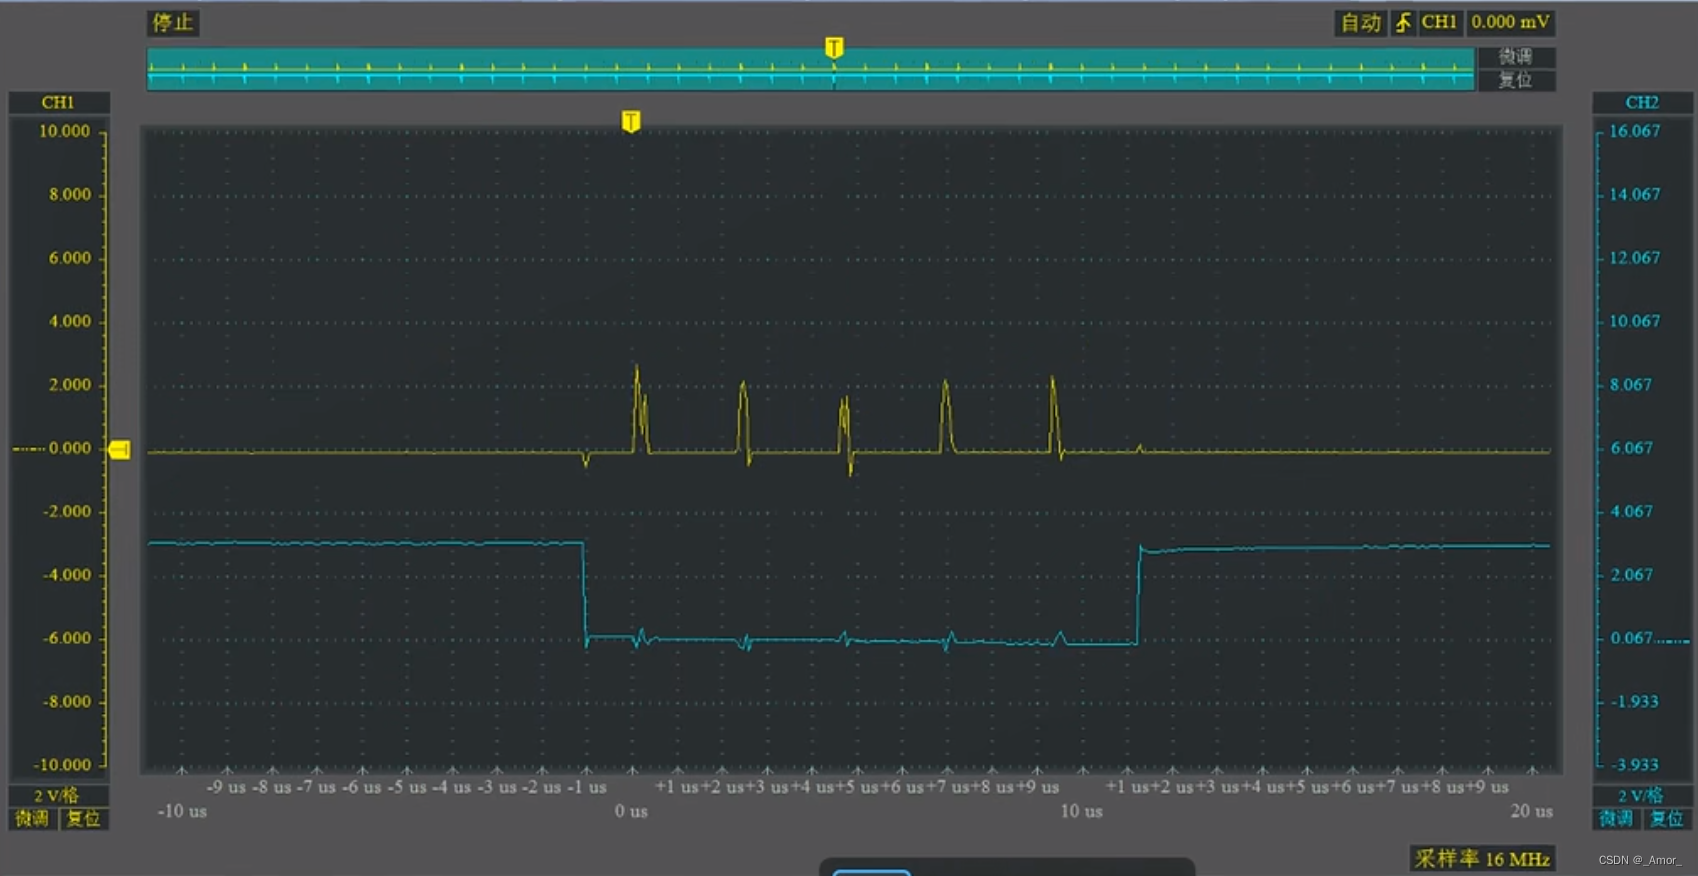The height and width of the screenshot is (876, 1698).
Task: Open CH1 2 V/格 vertical scale setting
Action: click(x=57, y=796)
